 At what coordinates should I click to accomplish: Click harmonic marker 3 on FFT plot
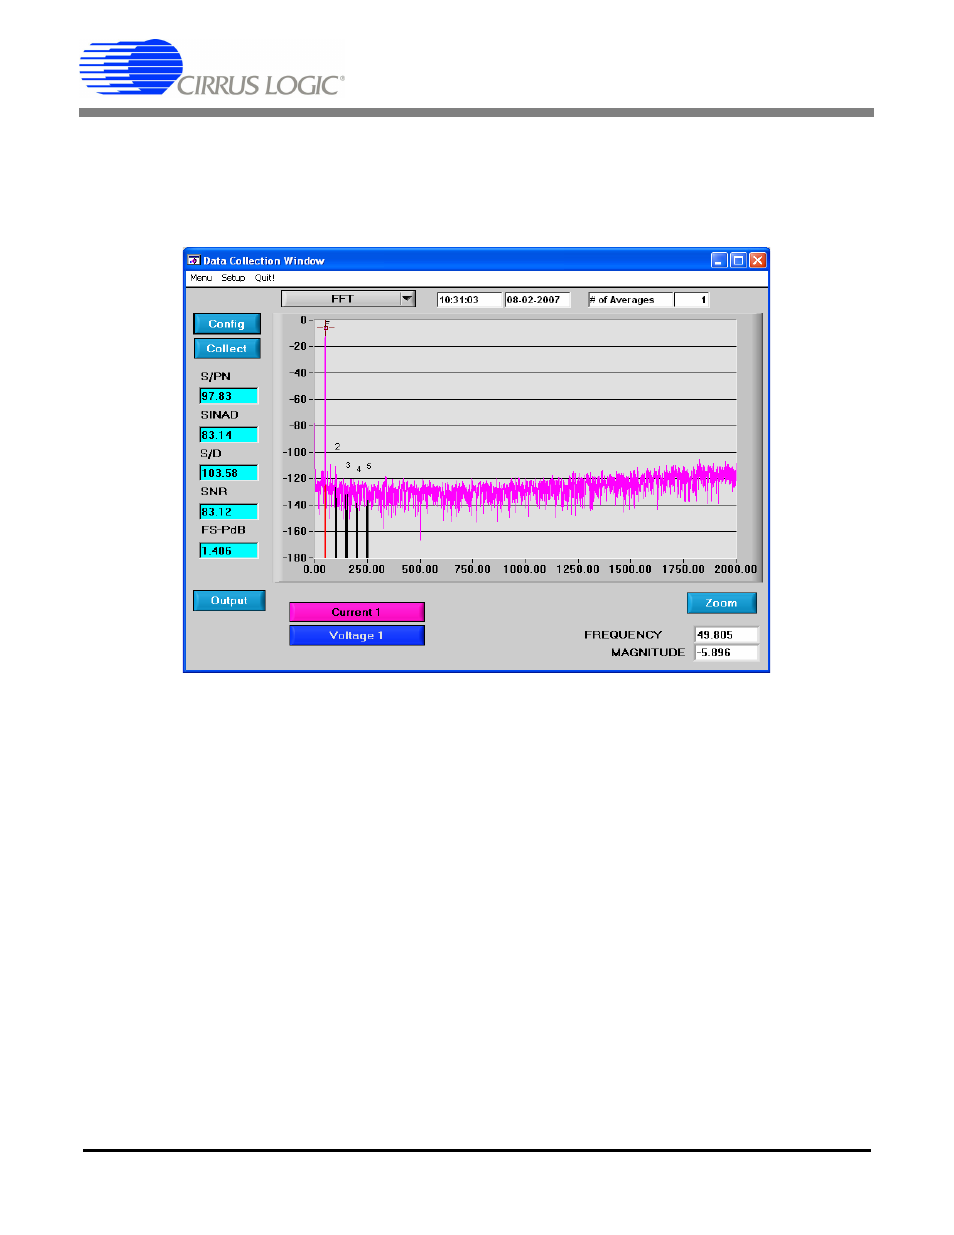pos(348,465)
